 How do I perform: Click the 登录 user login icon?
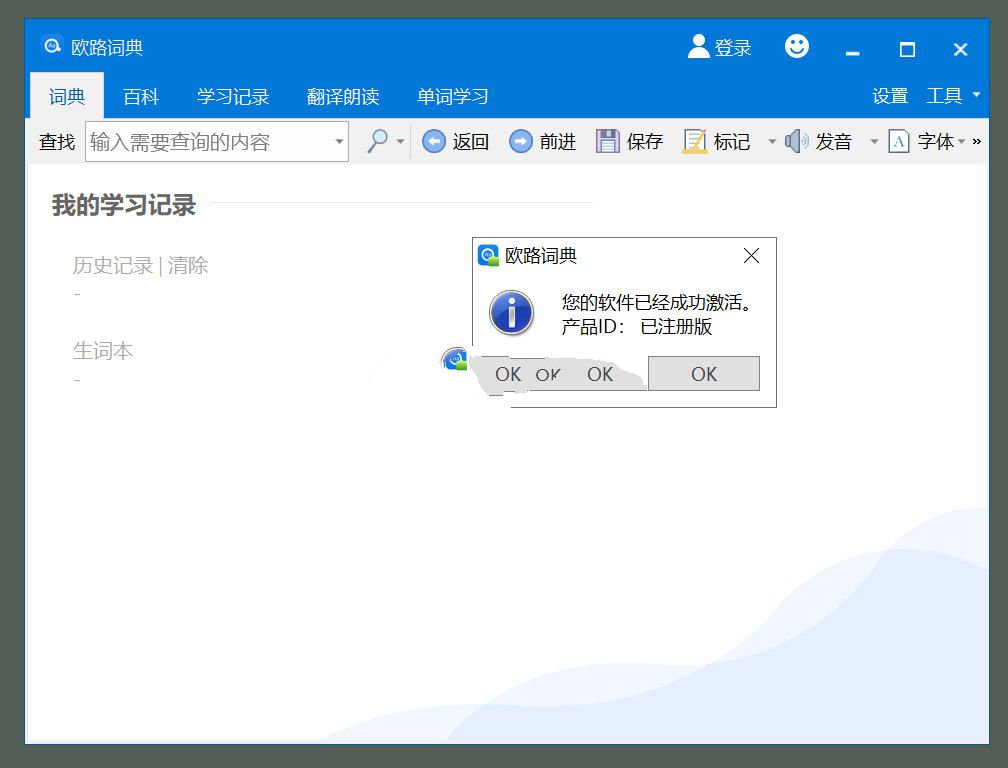698,46
